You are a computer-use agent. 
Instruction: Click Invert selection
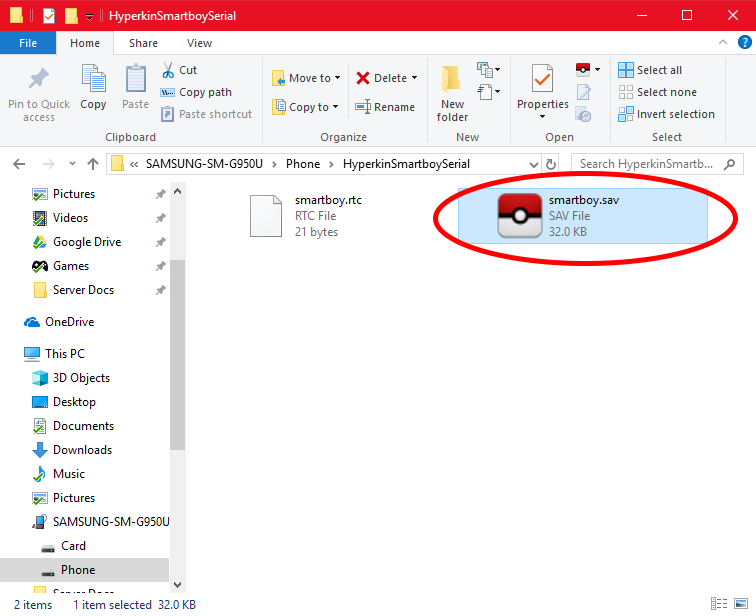tap(665, 114)
